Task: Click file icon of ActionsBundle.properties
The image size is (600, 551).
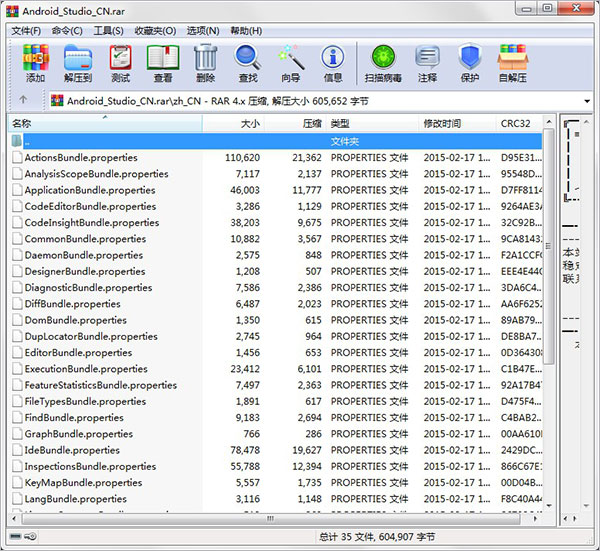Action: [17, 158]
